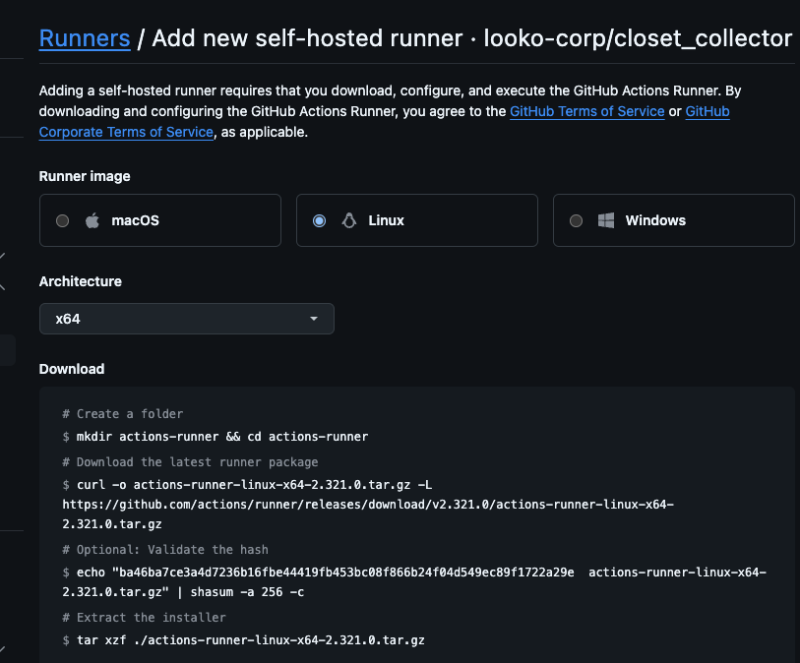Click the Apple logo icon for macOS

(x=92, y=221)
